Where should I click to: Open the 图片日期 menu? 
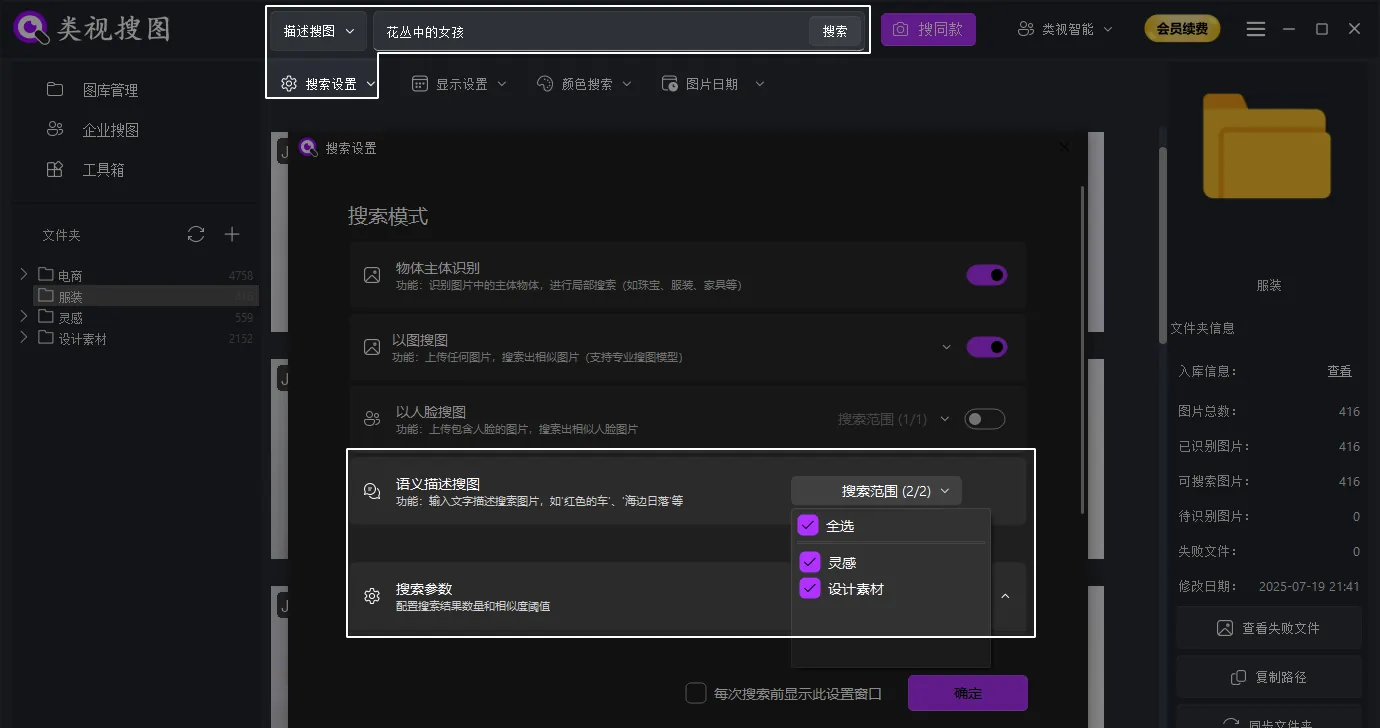[711, 83]
